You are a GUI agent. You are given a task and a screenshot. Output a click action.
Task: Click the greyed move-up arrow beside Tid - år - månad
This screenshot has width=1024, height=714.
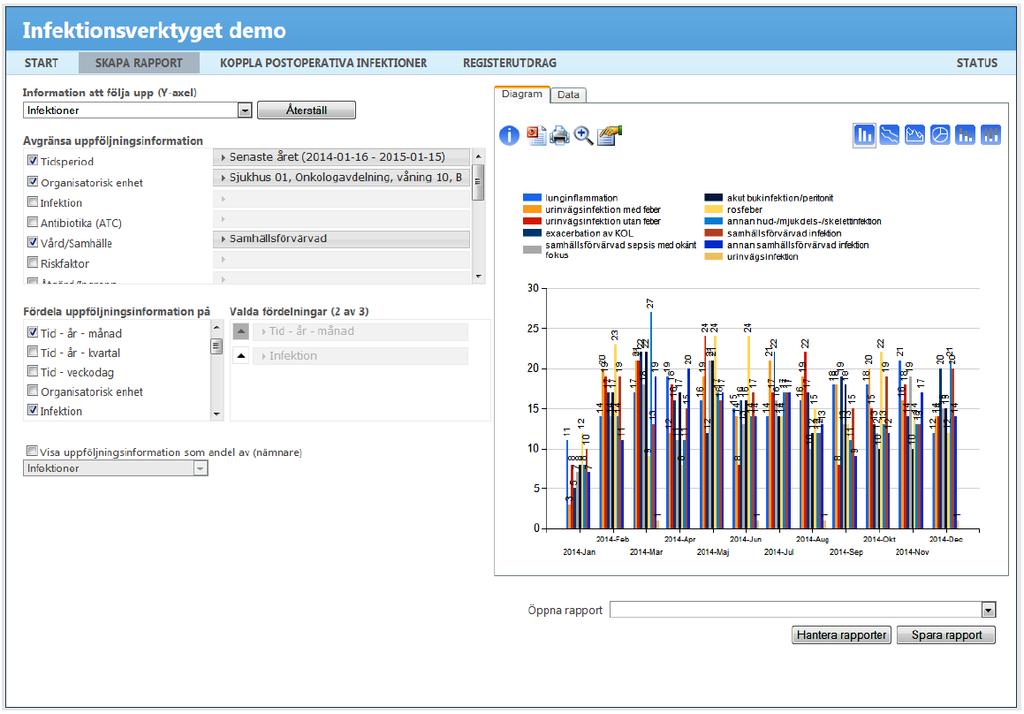click(241, 332)
